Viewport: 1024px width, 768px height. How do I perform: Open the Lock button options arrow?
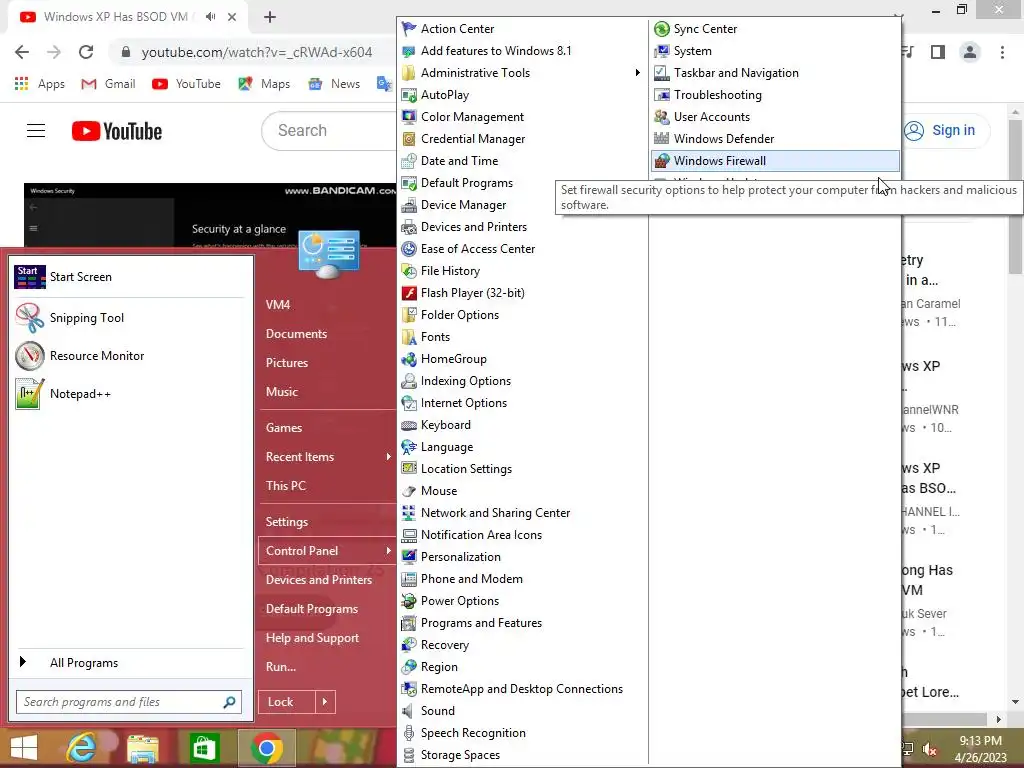coord(325,702)
